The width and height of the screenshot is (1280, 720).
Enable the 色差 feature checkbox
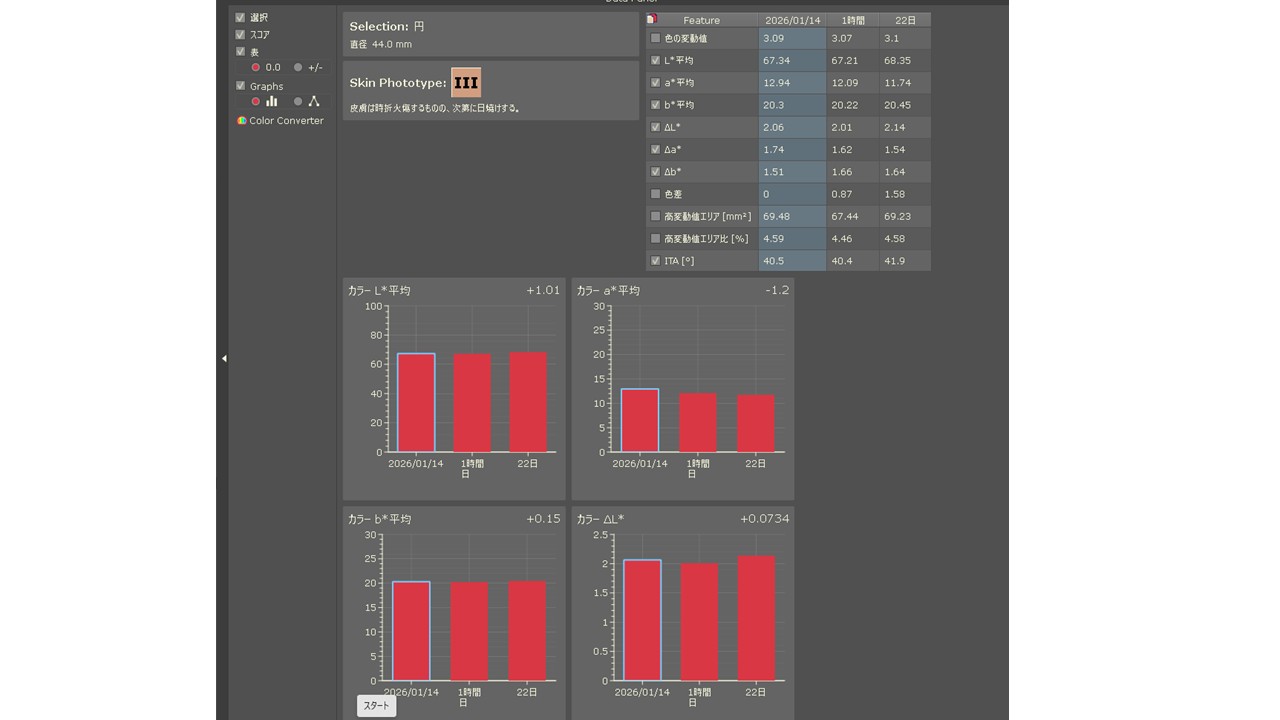click(655, 194)
